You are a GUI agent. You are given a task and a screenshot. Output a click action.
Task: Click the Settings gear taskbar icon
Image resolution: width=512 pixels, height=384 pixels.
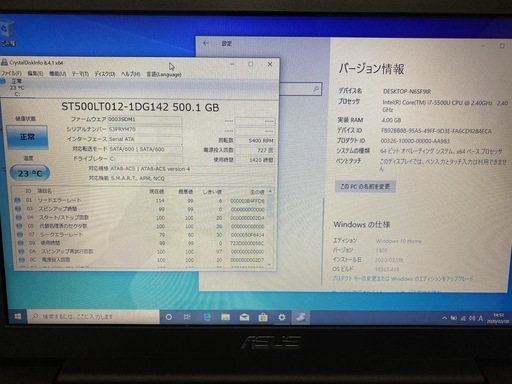282,317
